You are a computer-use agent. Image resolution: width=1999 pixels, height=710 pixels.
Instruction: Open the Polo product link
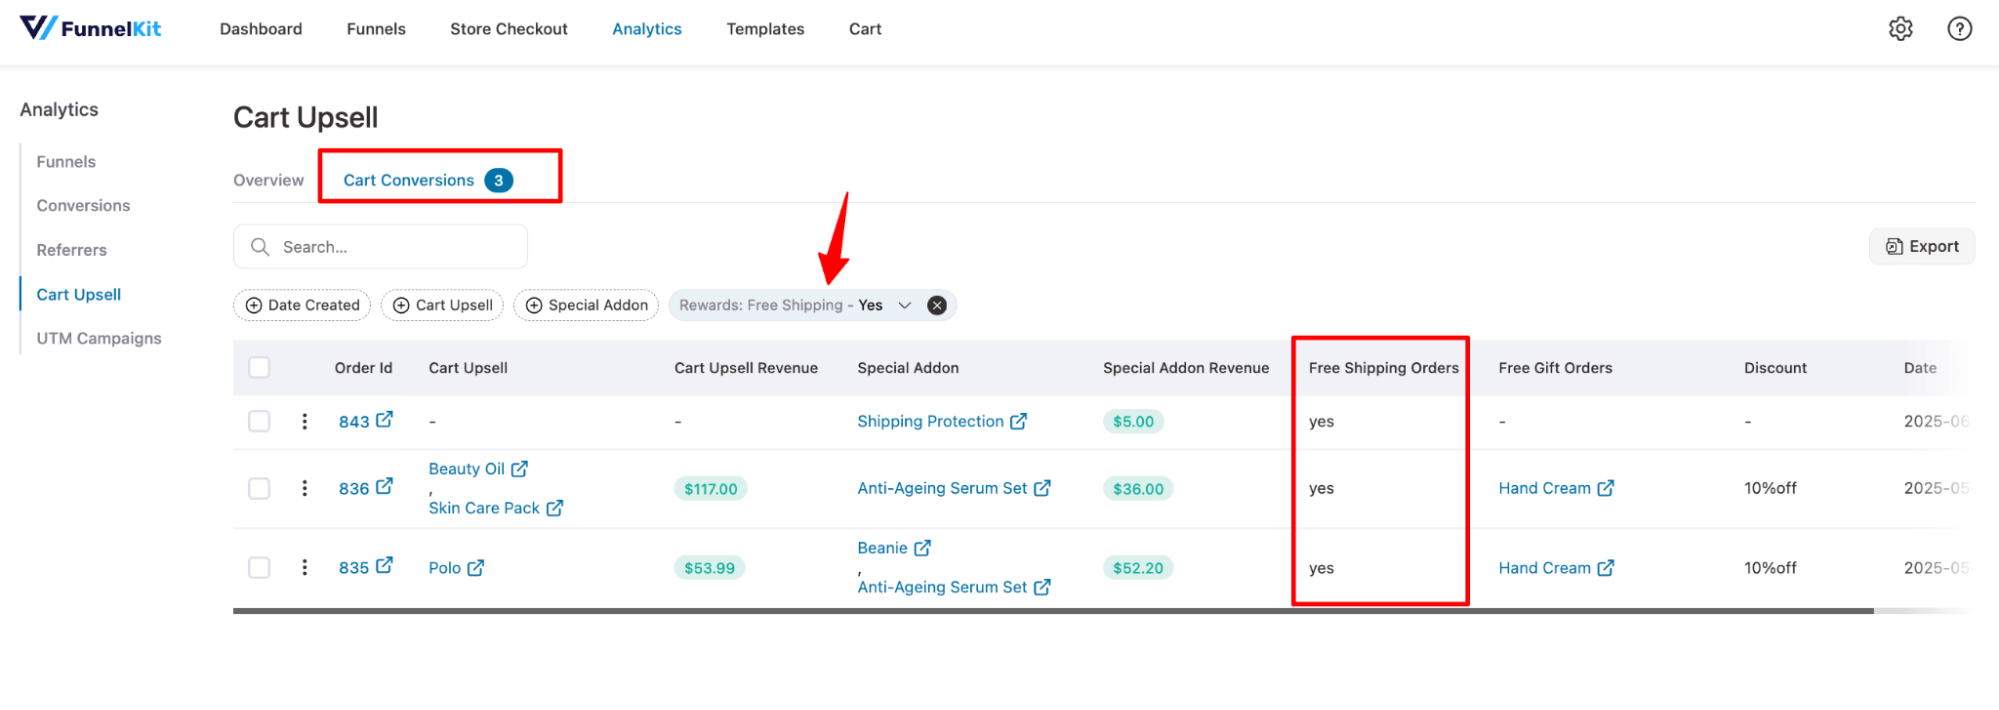(445, 568)
